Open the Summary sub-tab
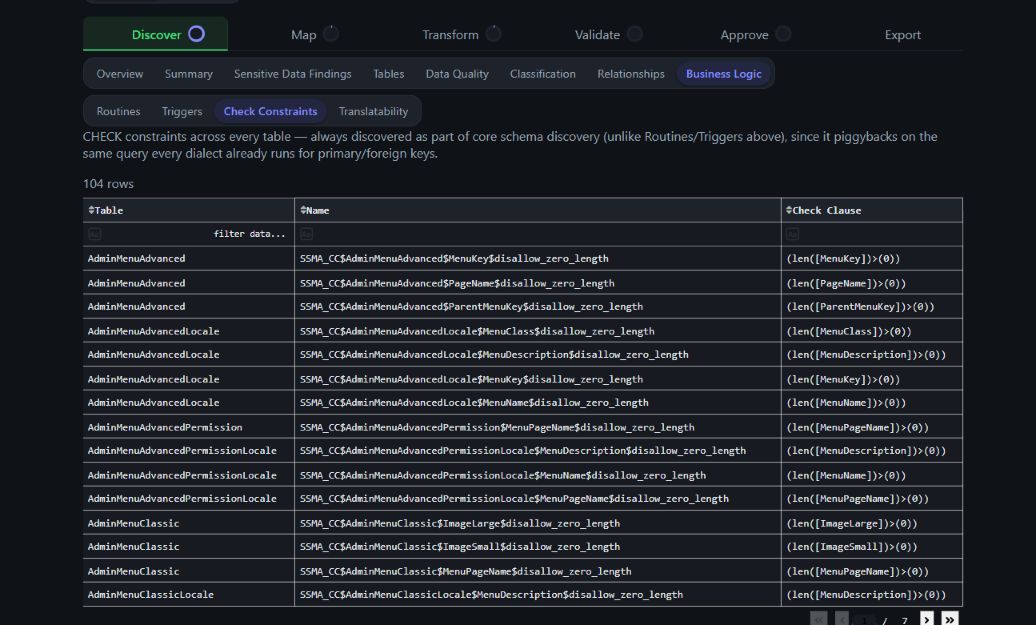 [188, 74]
